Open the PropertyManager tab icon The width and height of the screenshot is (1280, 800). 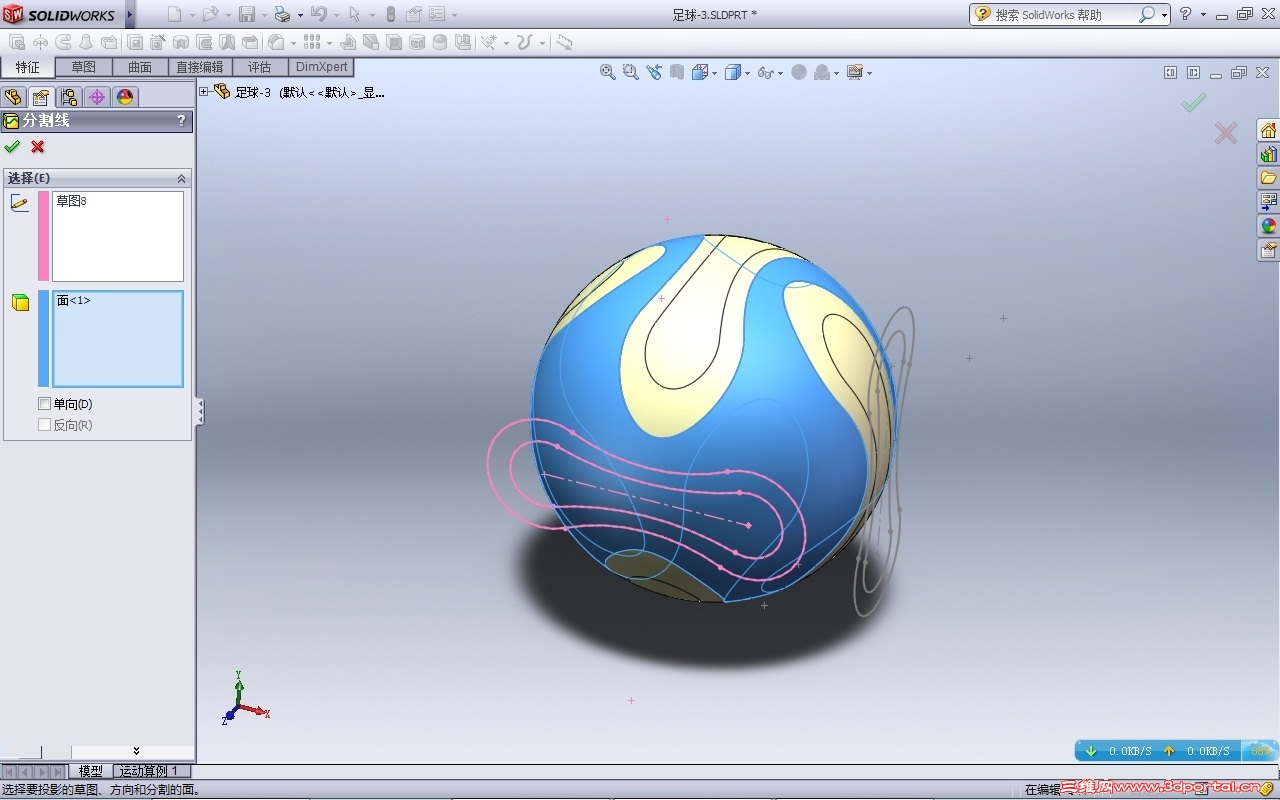tap(40, 97)
